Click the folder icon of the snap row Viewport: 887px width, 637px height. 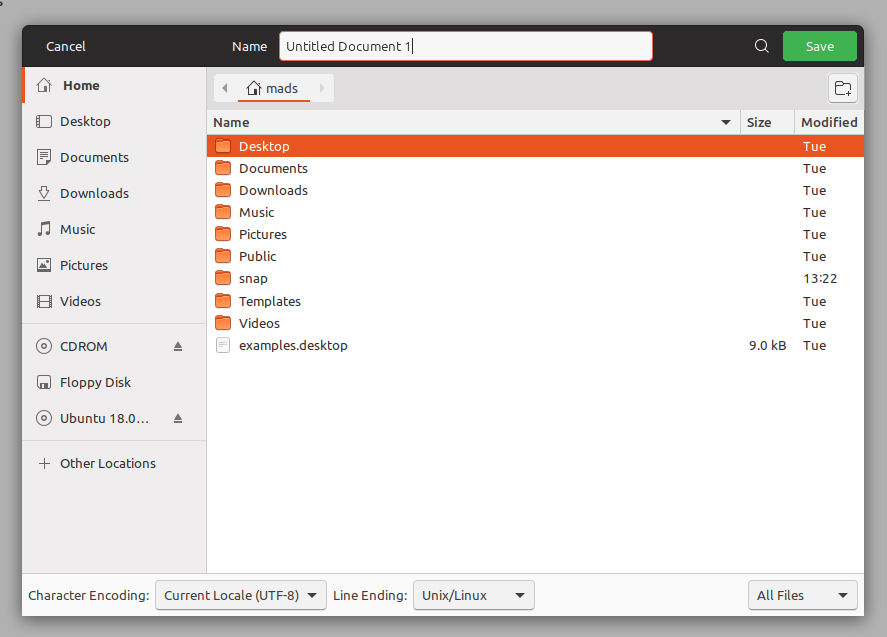pyautogui.click(x=223, y=278)
